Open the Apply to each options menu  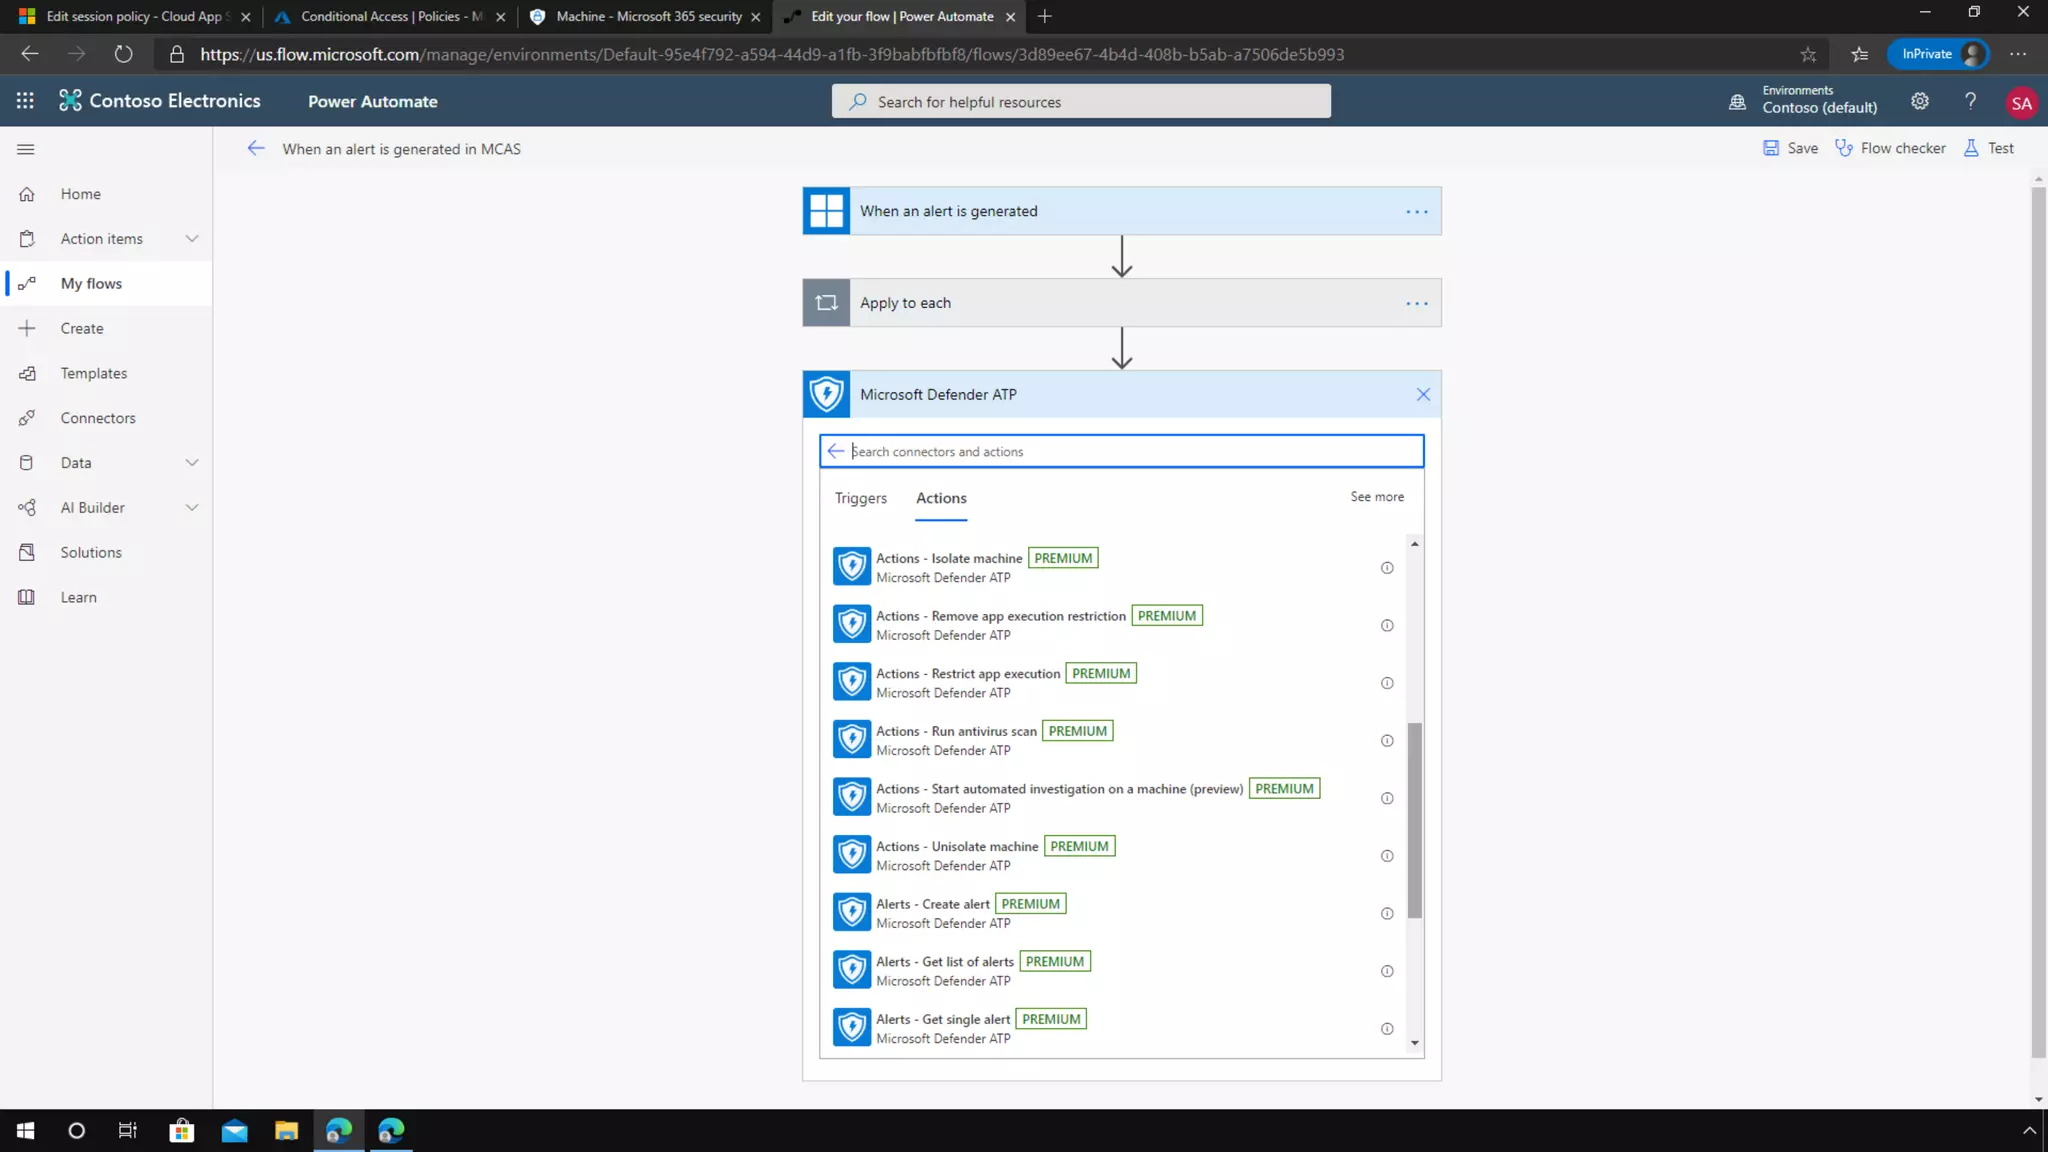pos(1416,303)
